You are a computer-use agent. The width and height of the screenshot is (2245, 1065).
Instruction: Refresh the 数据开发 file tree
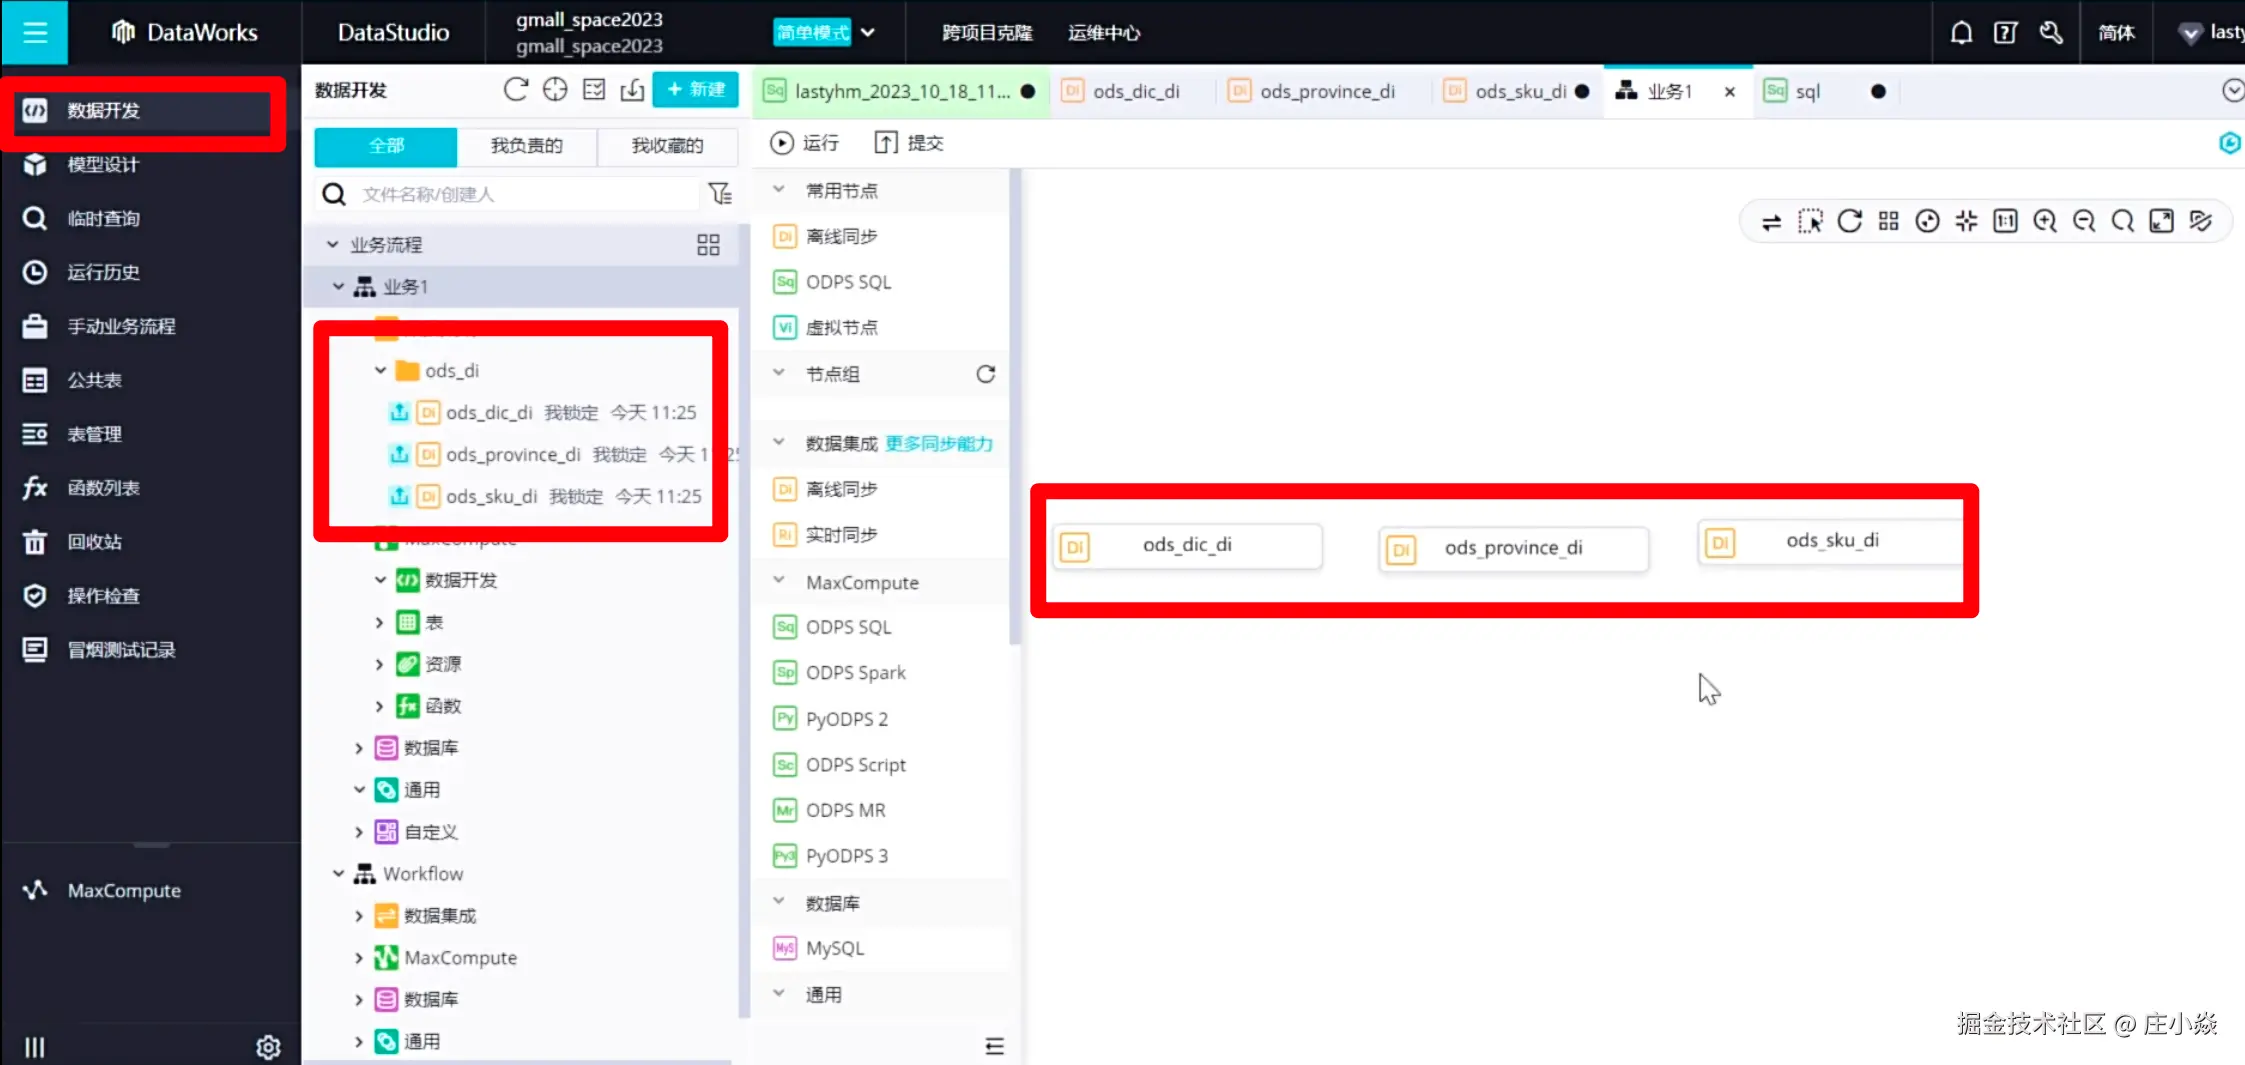pos(516,90)
